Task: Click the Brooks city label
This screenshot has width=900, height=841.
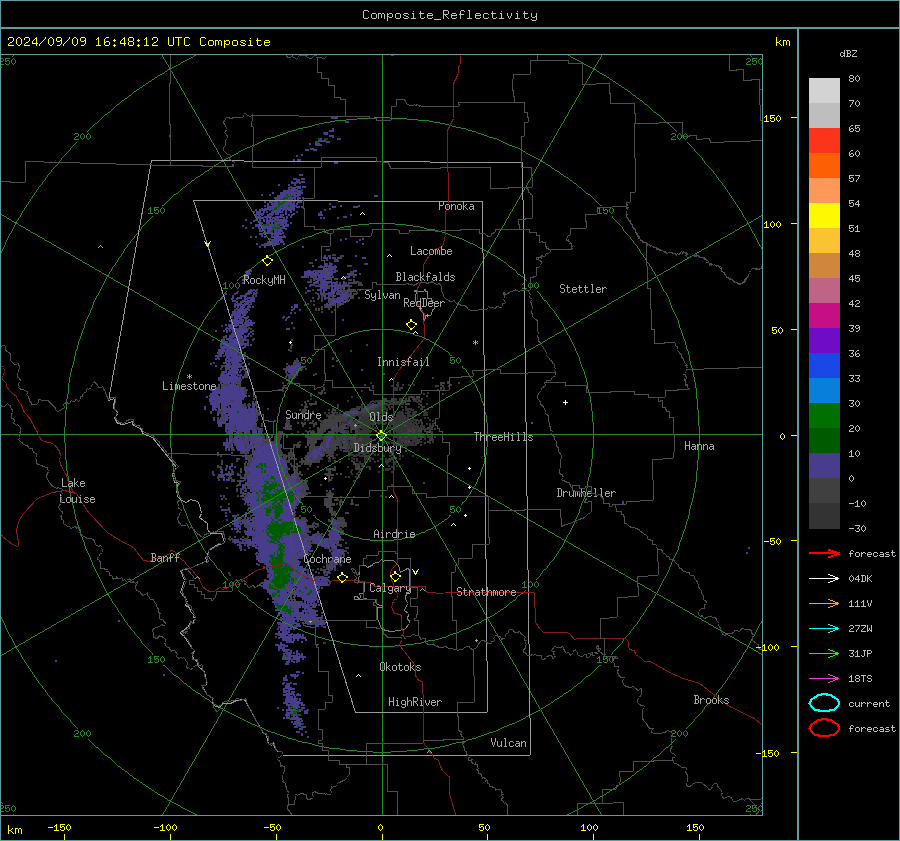Action: pyautogui.click(x=711, y=700)
